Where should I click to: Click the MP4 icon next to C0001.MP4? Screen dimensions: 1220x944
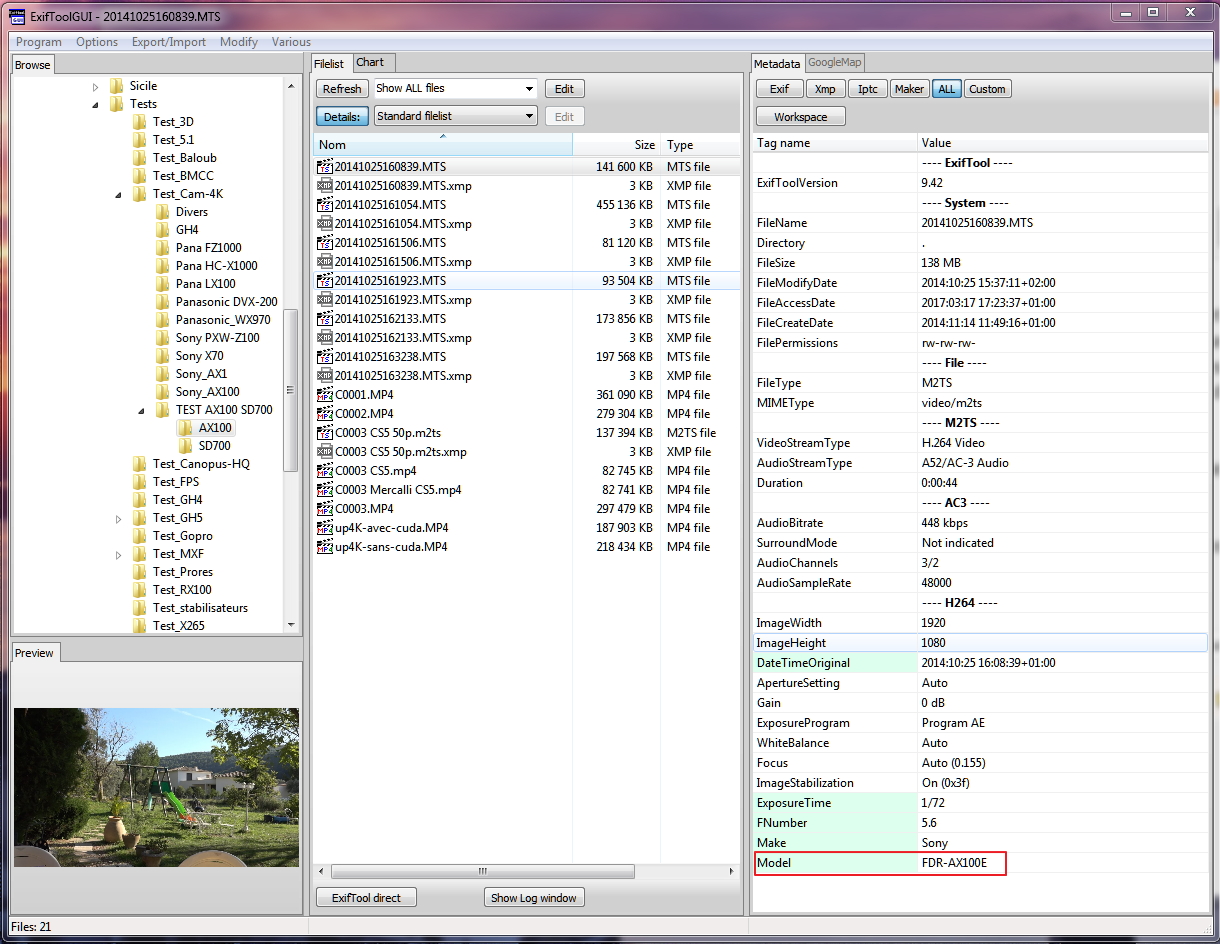pos(324,395)
